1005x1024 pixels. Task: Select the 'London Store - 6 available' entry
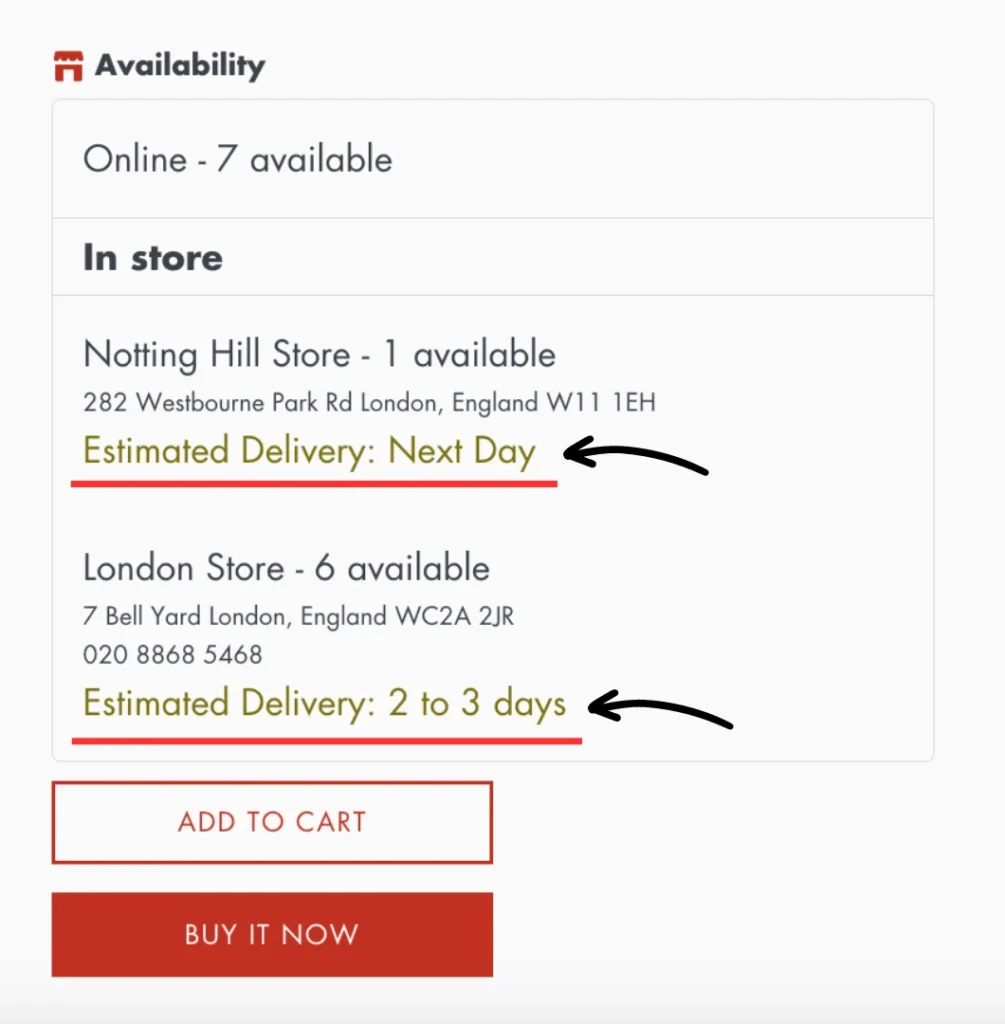point(287,568)
